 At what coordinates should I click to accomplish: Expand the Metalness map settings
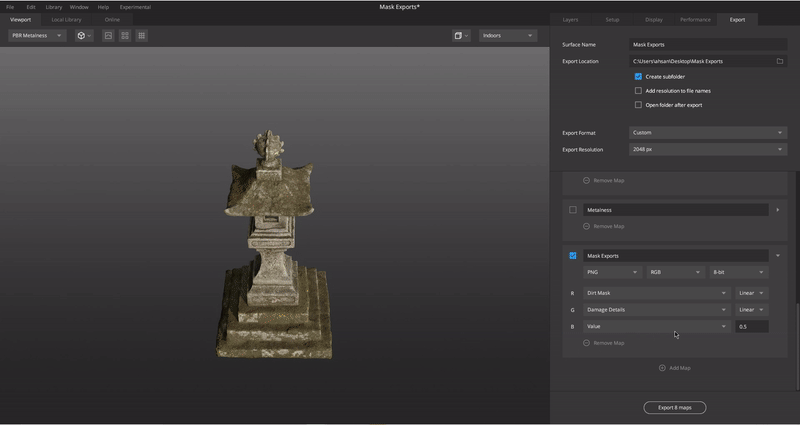pyautogui.click(x=778, y=210)
